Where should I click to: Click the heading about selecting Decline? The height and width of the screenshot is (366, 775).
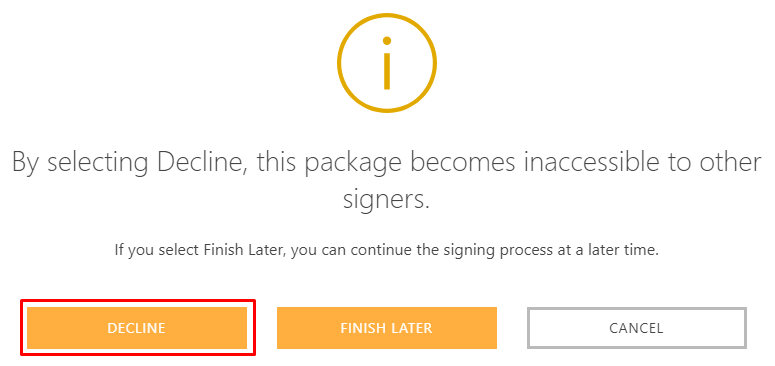pos(387,181)
